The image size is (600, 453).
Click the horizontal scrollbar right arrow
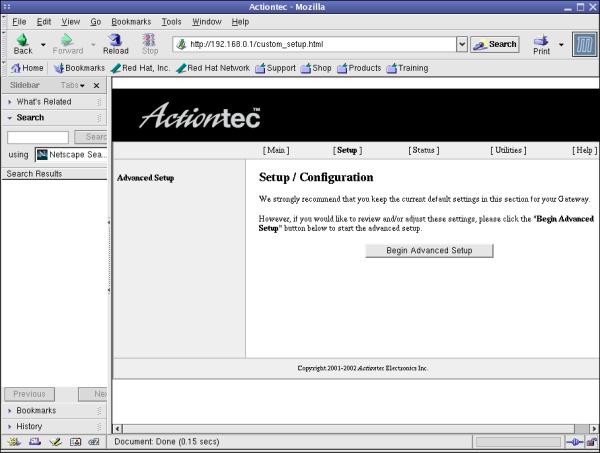coord(593,429)
